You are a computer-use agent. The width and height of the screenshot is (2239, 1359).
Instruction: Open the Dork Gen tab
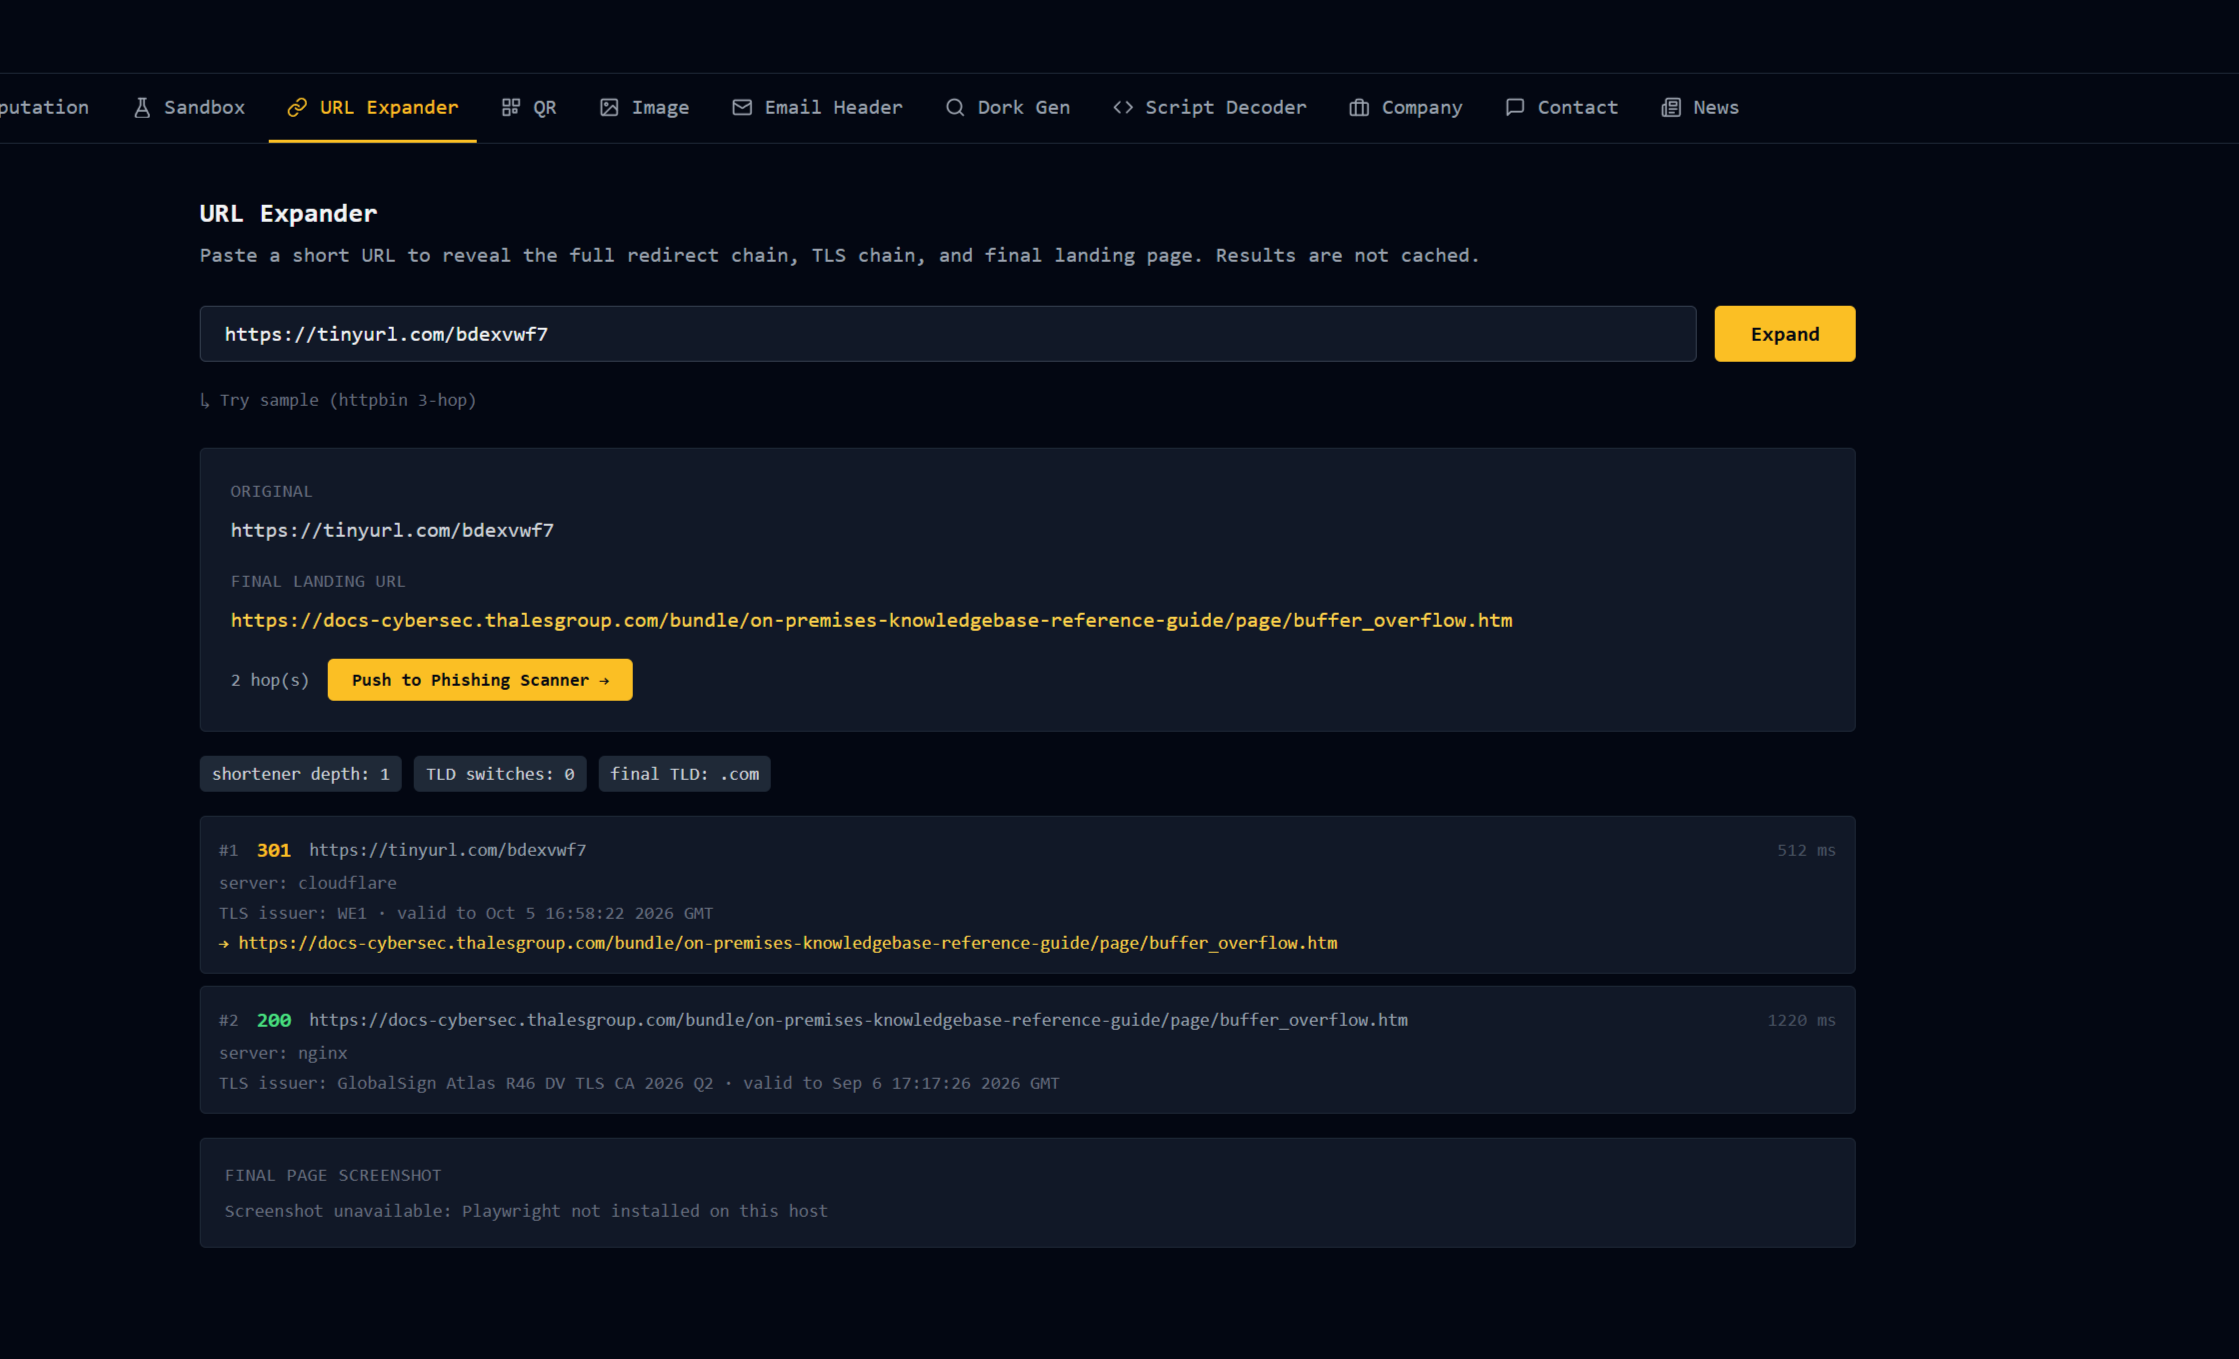click(1008, 107)
